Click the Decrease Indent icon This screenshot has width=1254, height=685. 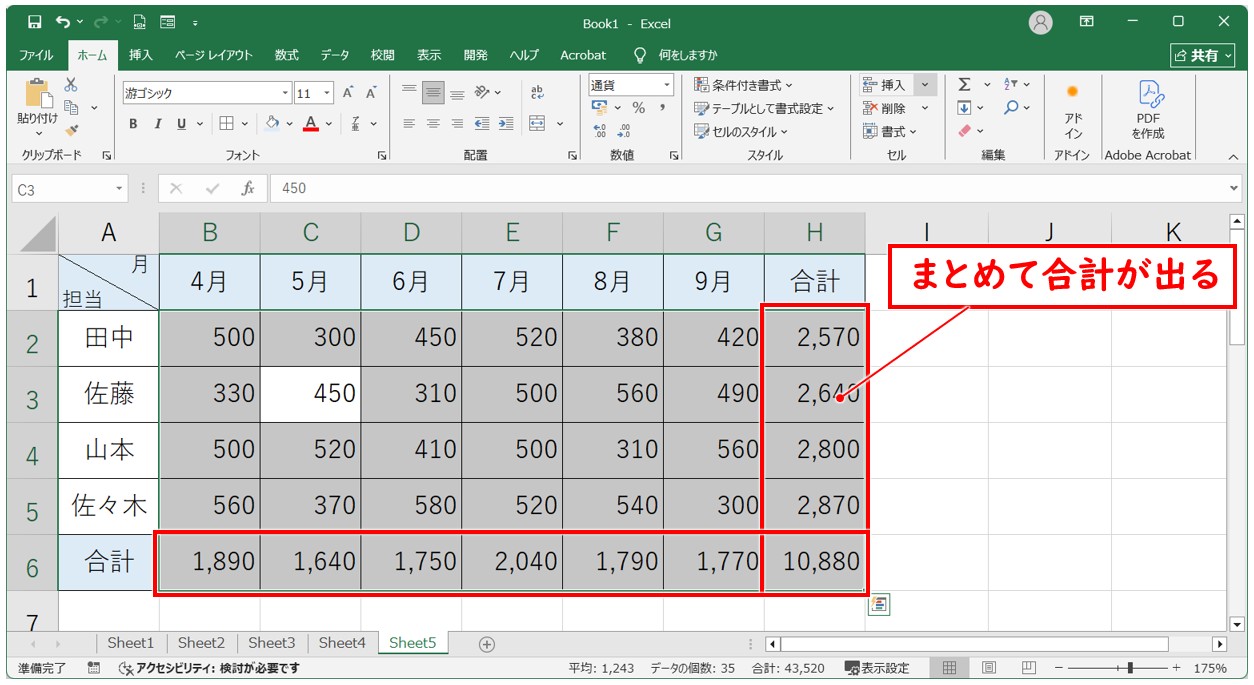pos(482,124)
